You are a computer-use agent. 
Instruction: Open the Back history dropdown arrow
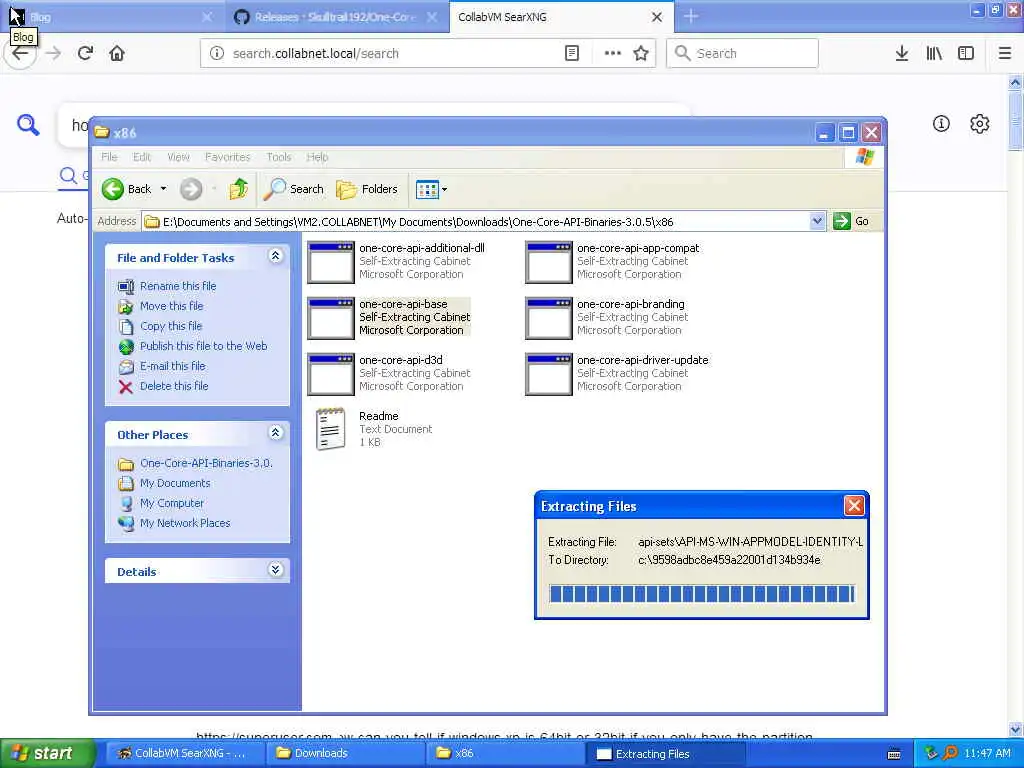[x=163, y=189]
